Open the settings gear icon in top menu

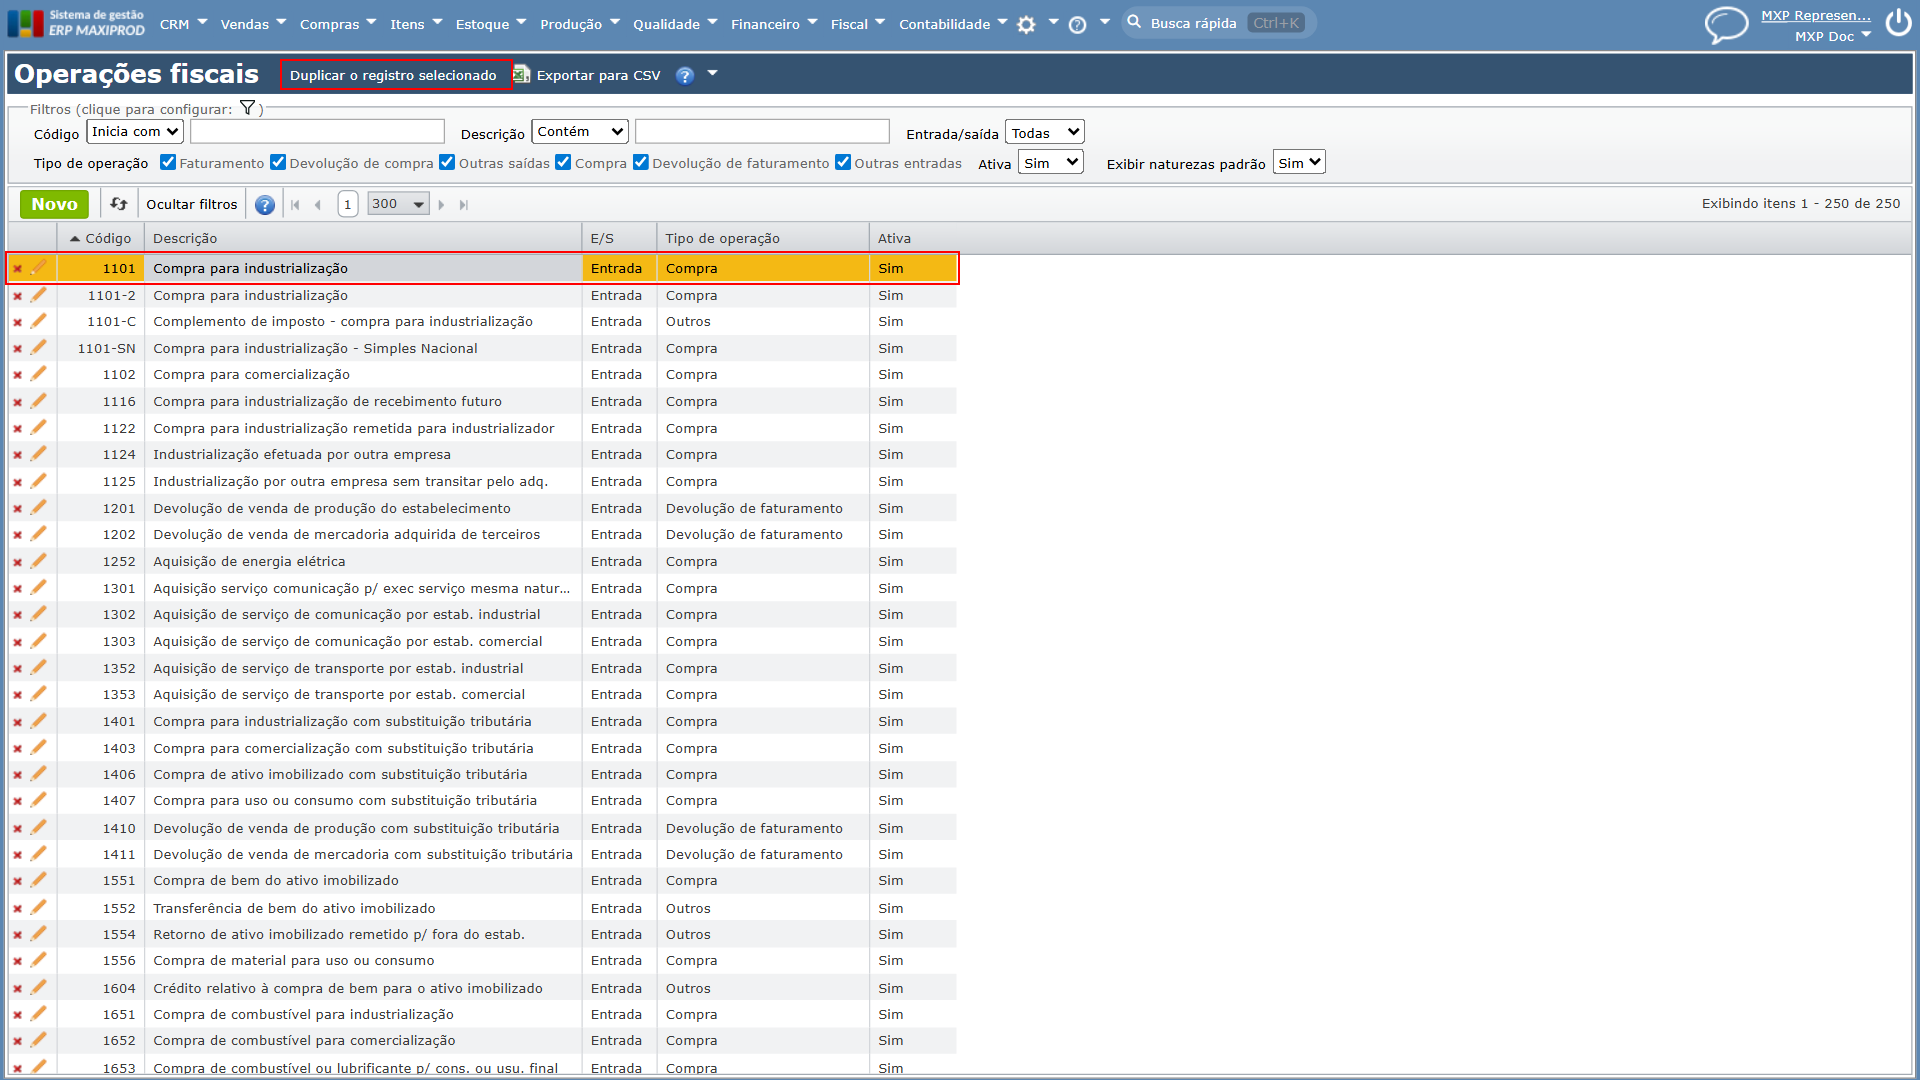click(1026, 25)
